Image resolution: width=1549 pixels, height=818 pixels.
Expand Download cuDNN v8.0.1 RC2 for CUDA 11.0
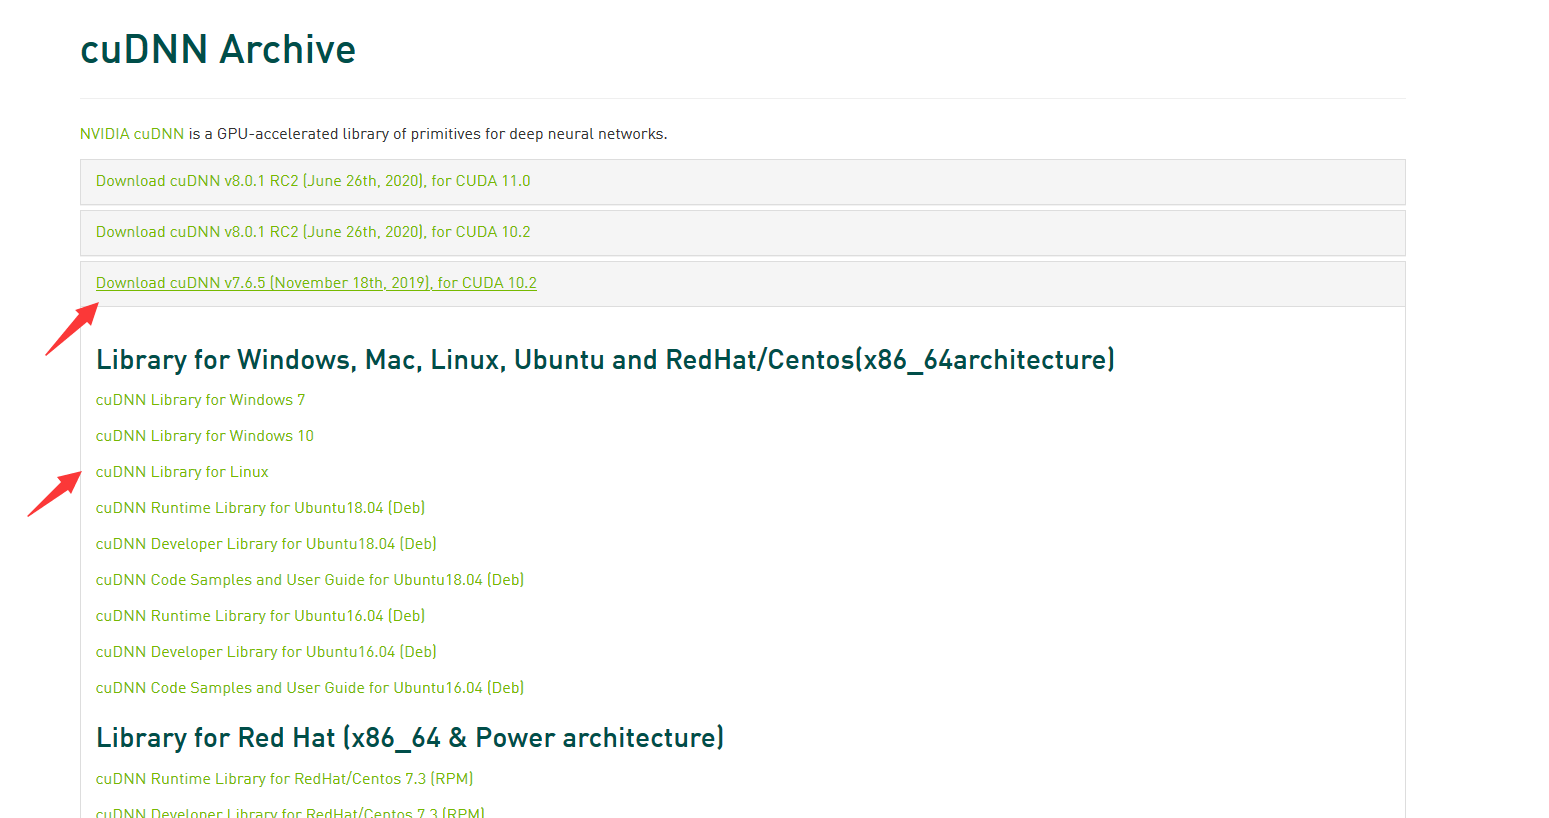click(313, 181)
